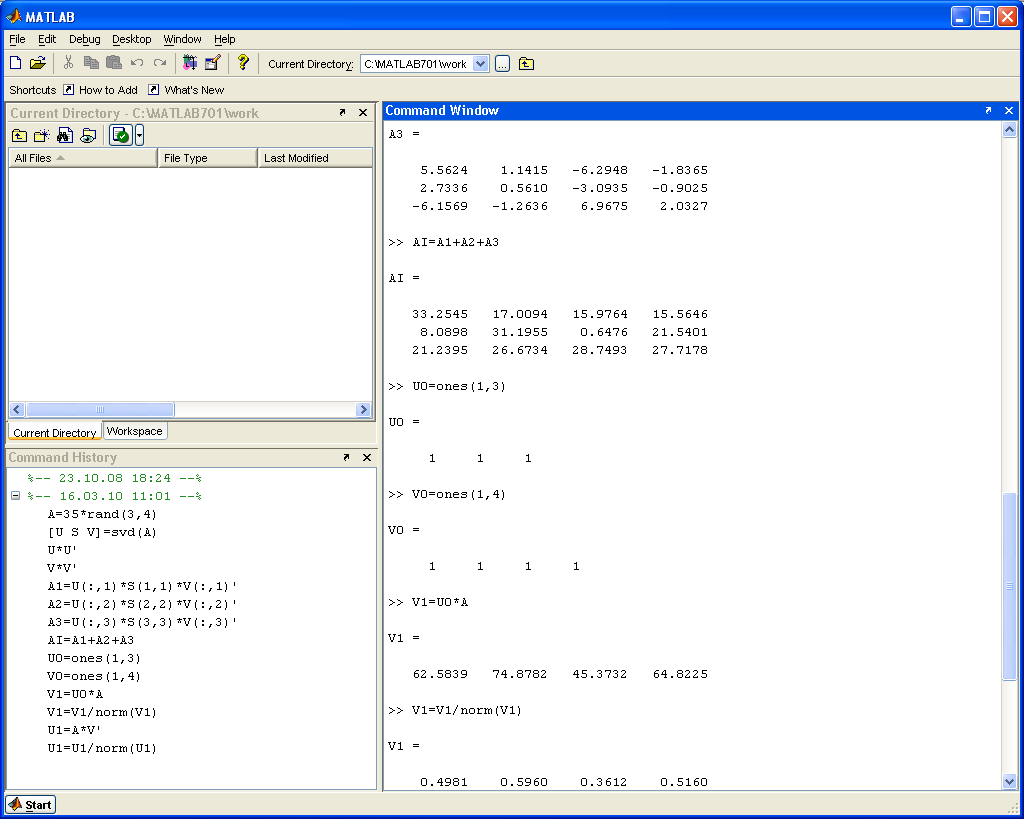1024x819 pixels.
Task: Switch to the Workspace tab
Action: pos(135,431)
